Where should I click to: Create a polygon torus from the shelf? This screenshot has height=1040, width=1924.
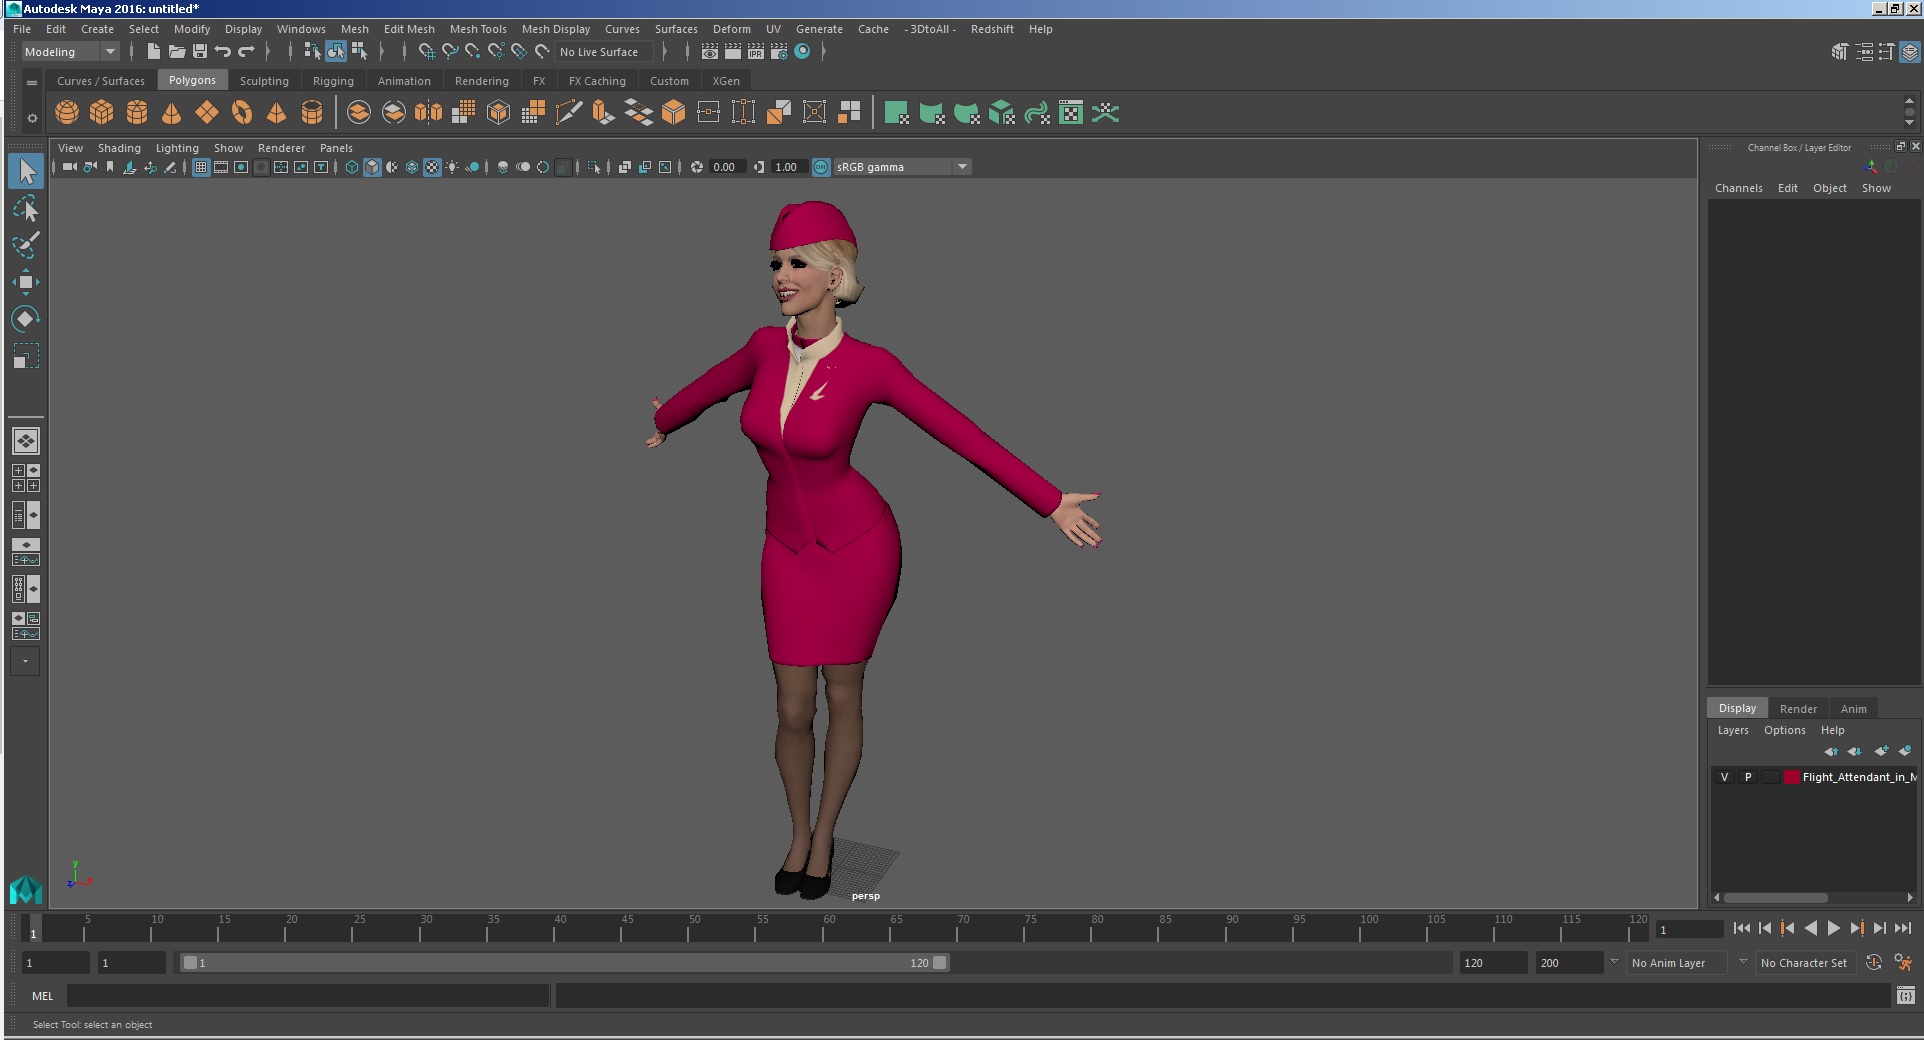242,113
